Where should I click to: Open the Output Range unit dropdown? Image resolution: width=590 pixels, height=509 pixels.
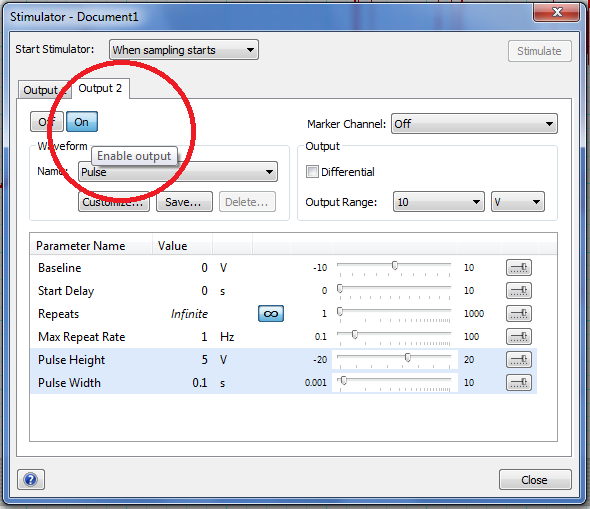[x=518, y=202]
